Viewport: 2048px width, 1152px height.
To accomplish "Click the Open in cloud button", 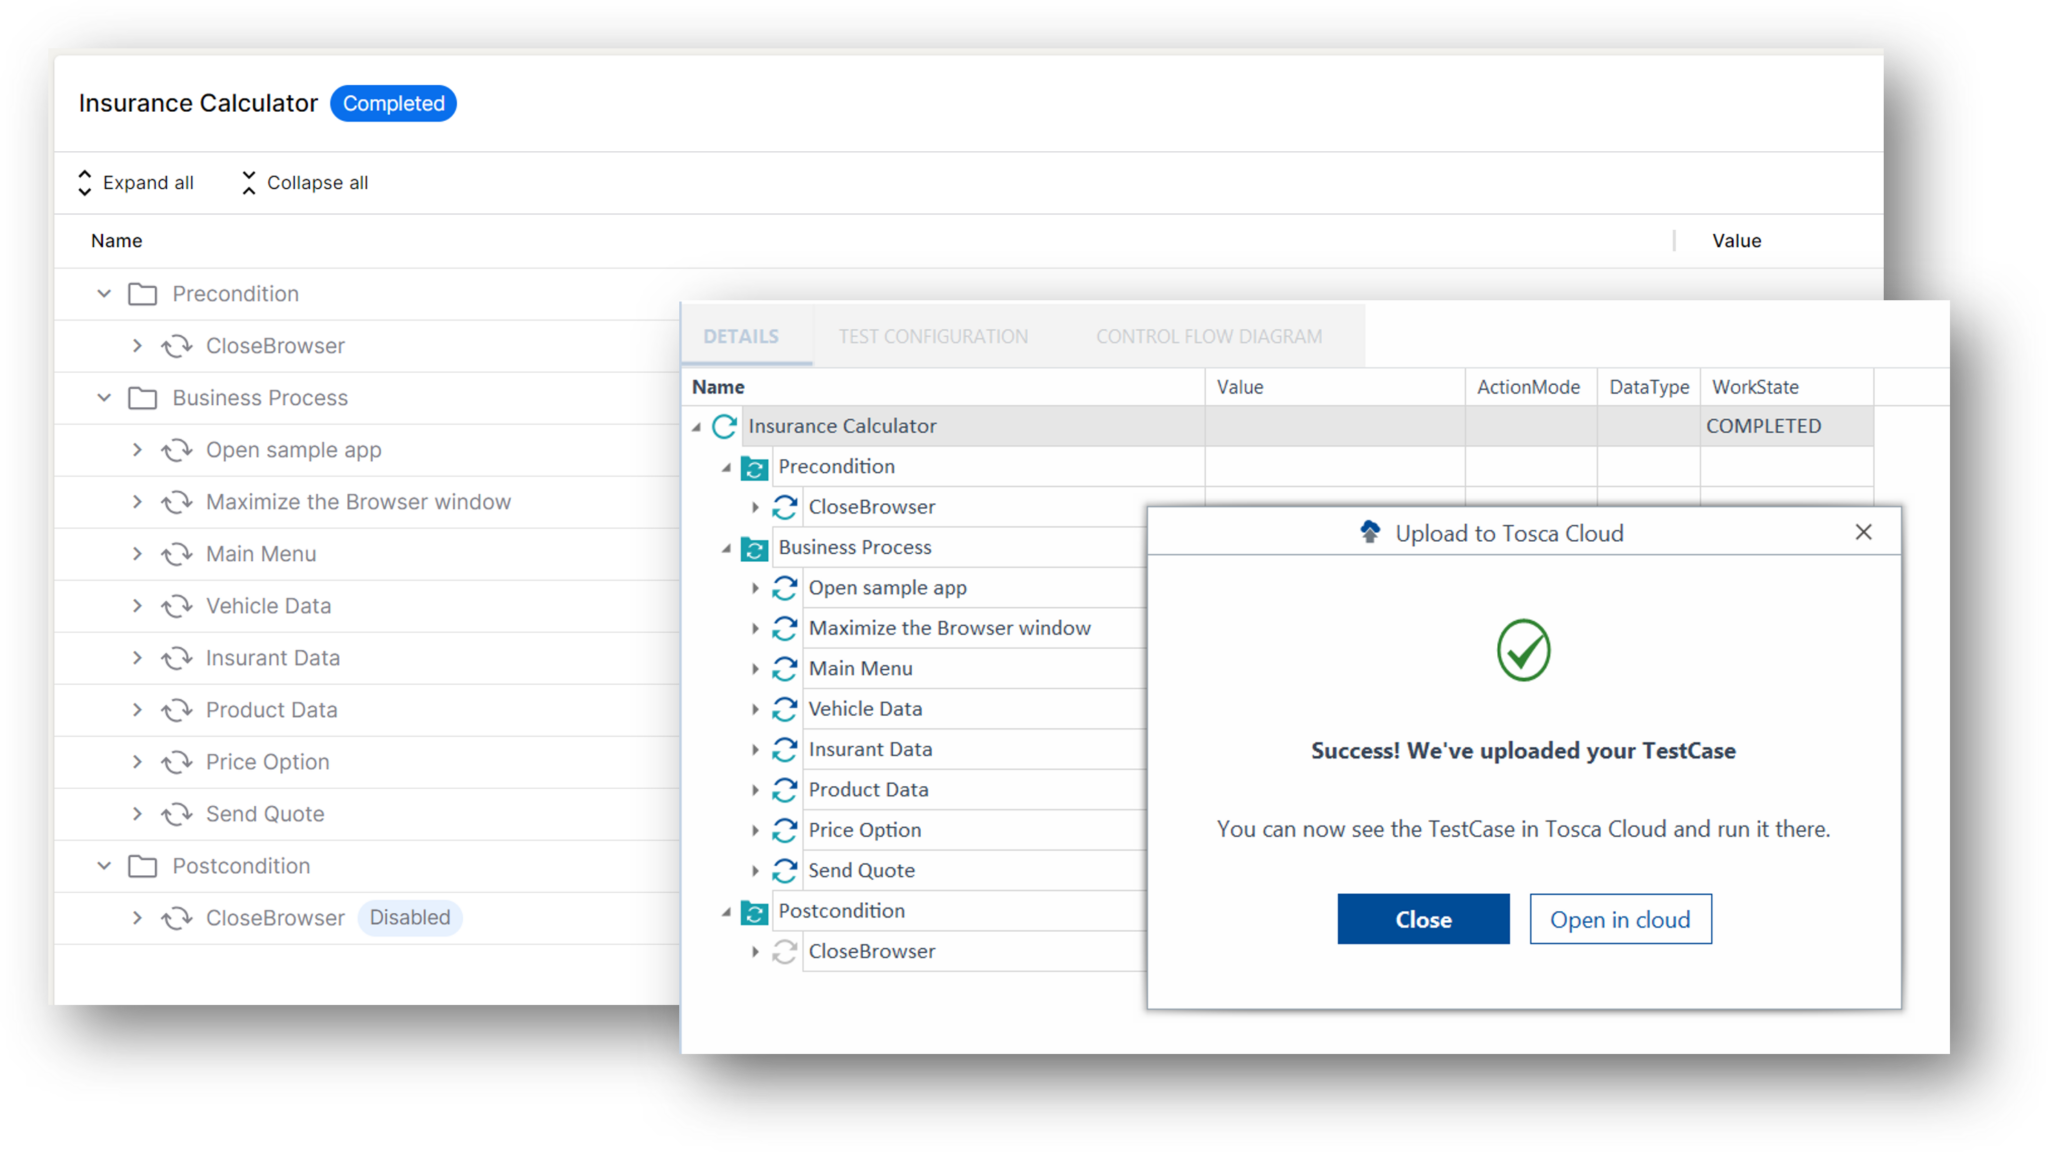I will [x=1620, y=918].
